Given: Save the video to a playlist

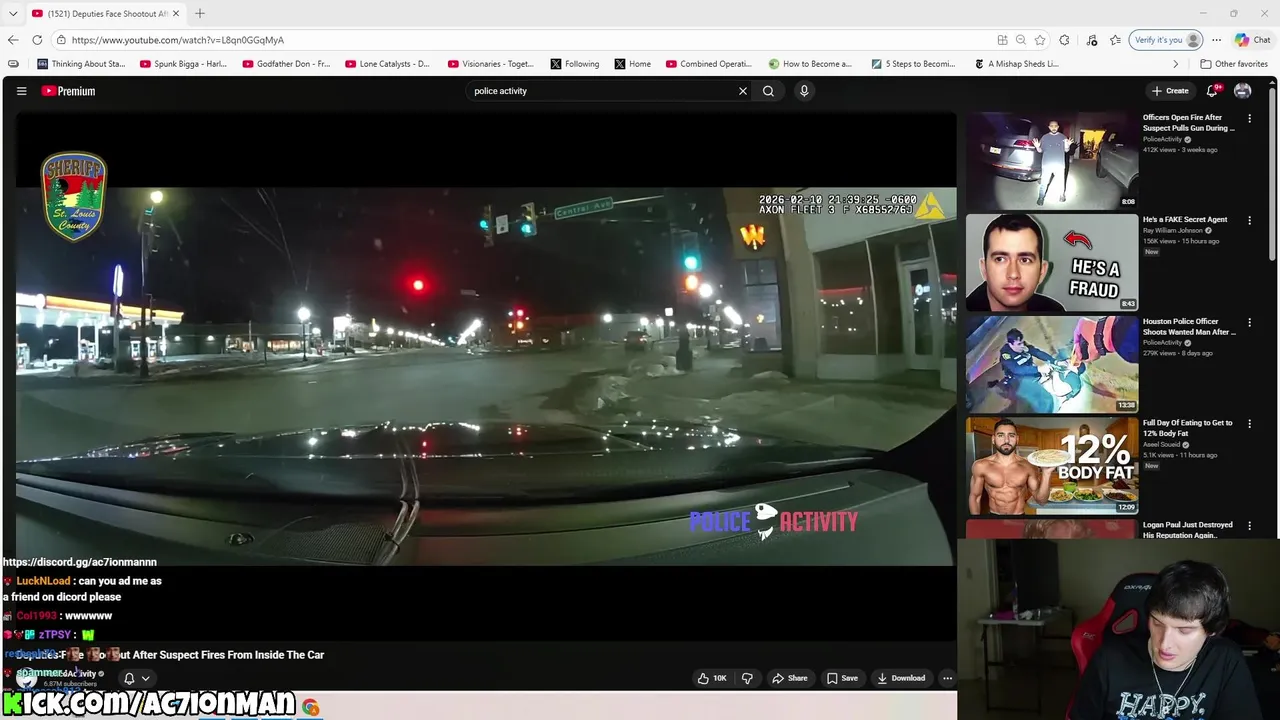Looking at the screenshot, I should (x=842, y=678).
